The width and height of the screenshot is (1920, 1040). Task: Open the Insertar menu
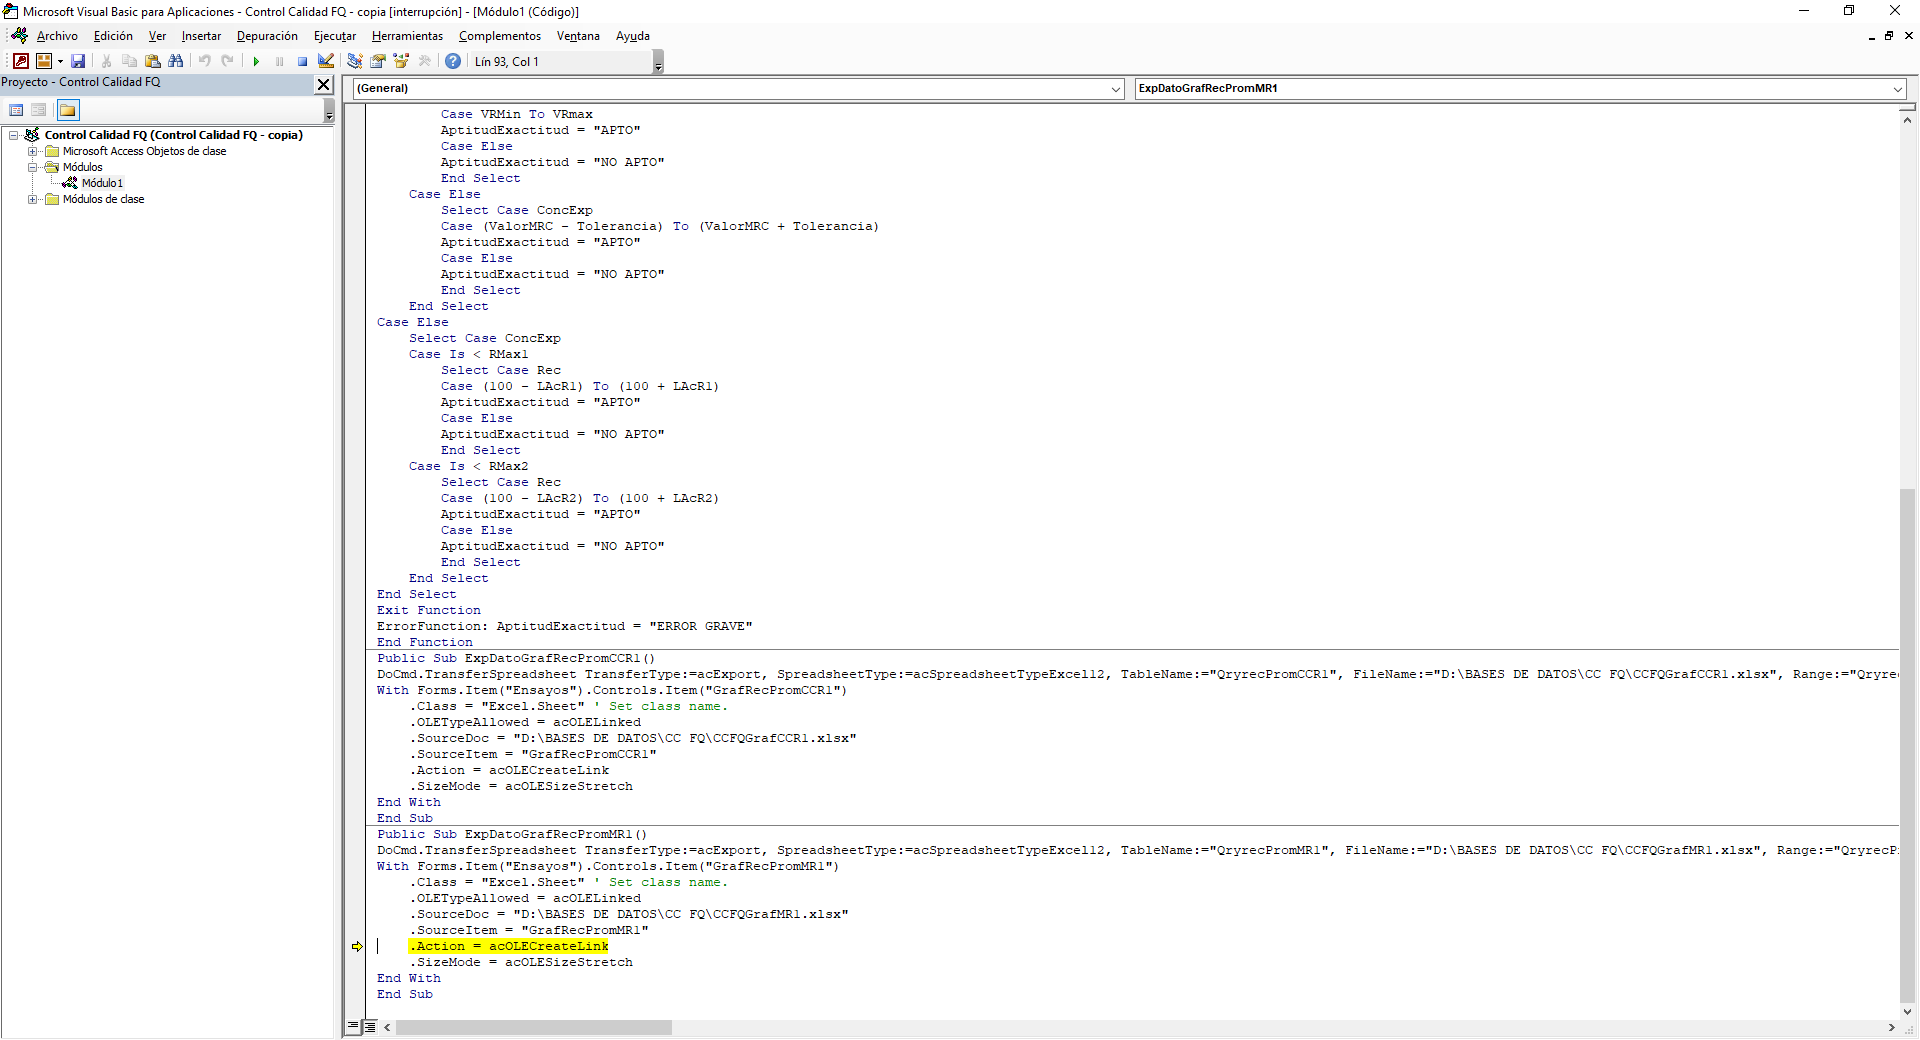point(201,36)
